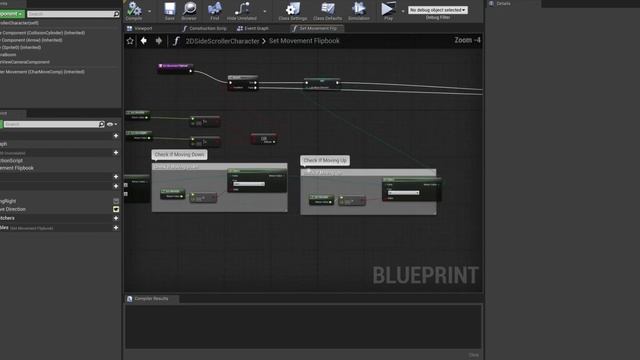This screenshot has height=360, width=640.
Task: Select the CameraBoom component row
Action: coord(60,55)
